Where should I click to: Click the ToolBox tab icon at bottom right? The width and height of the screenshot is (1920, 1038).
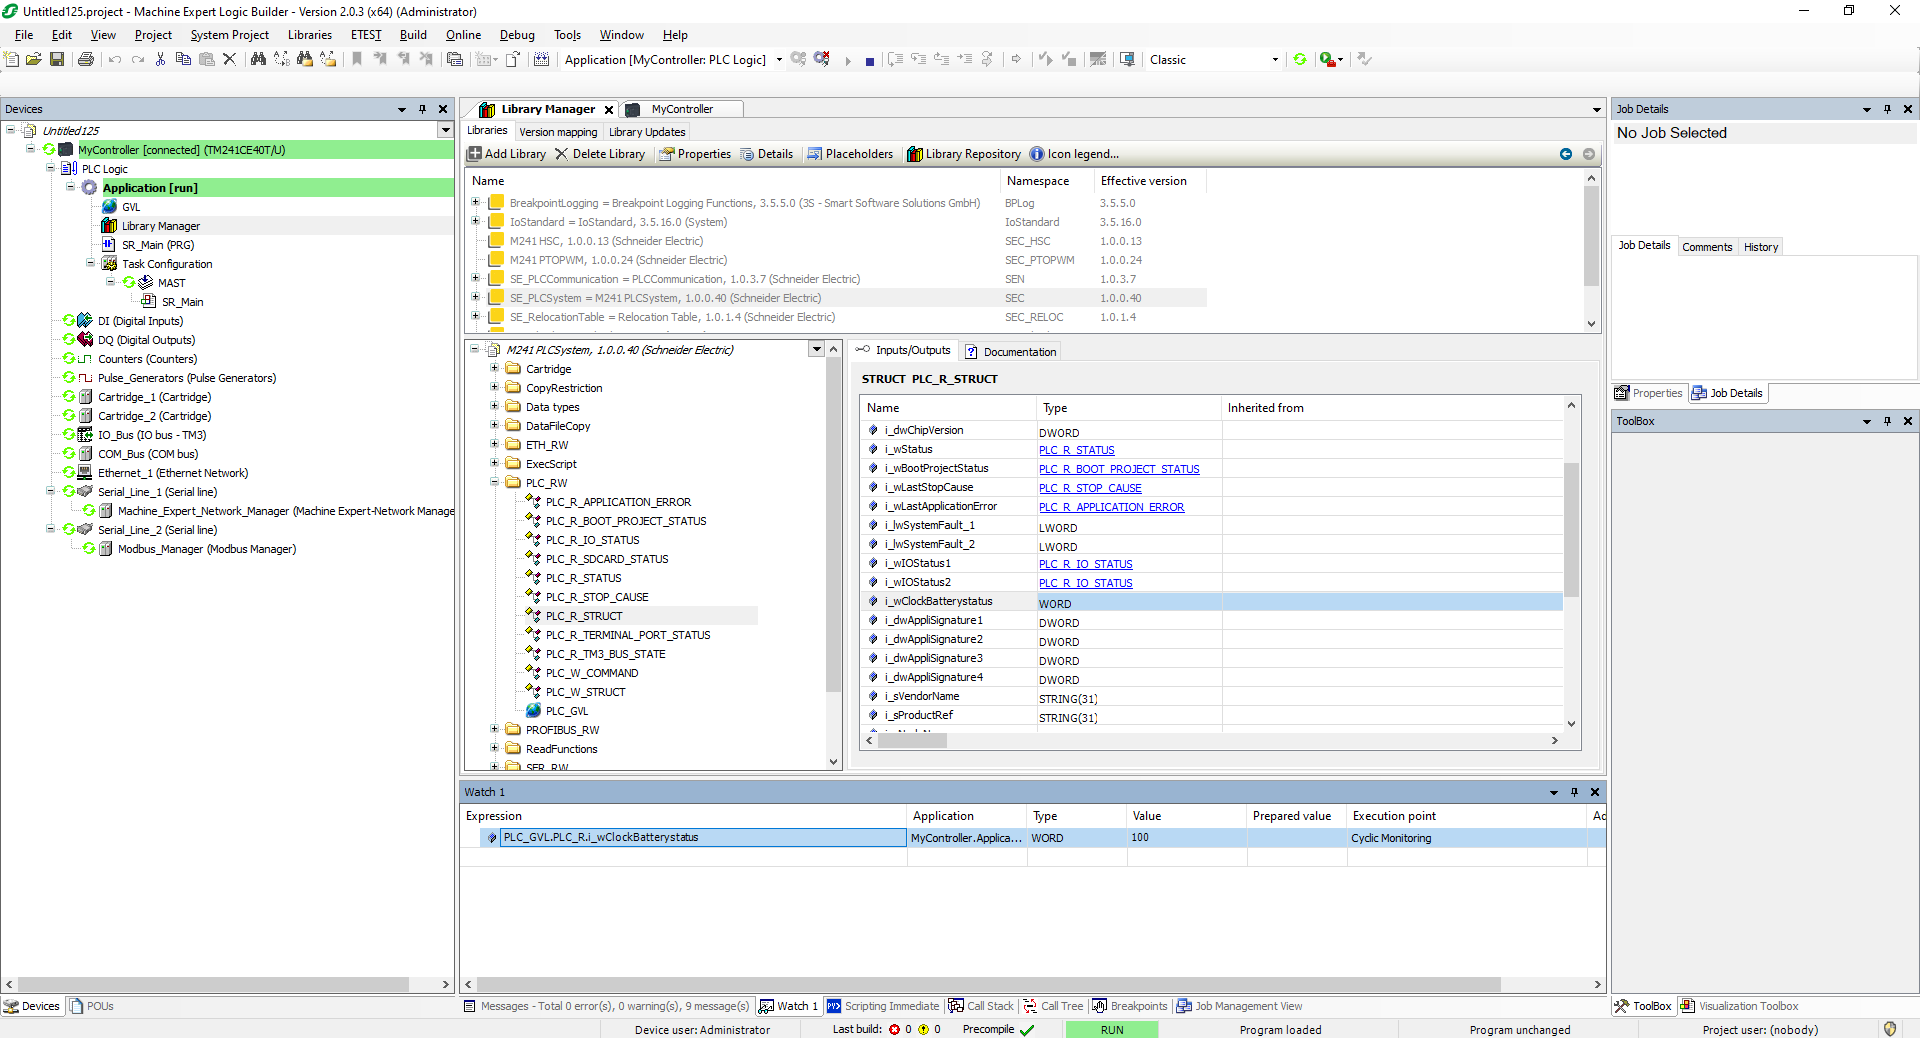pyautogui.click(x=1622, y=1006)
